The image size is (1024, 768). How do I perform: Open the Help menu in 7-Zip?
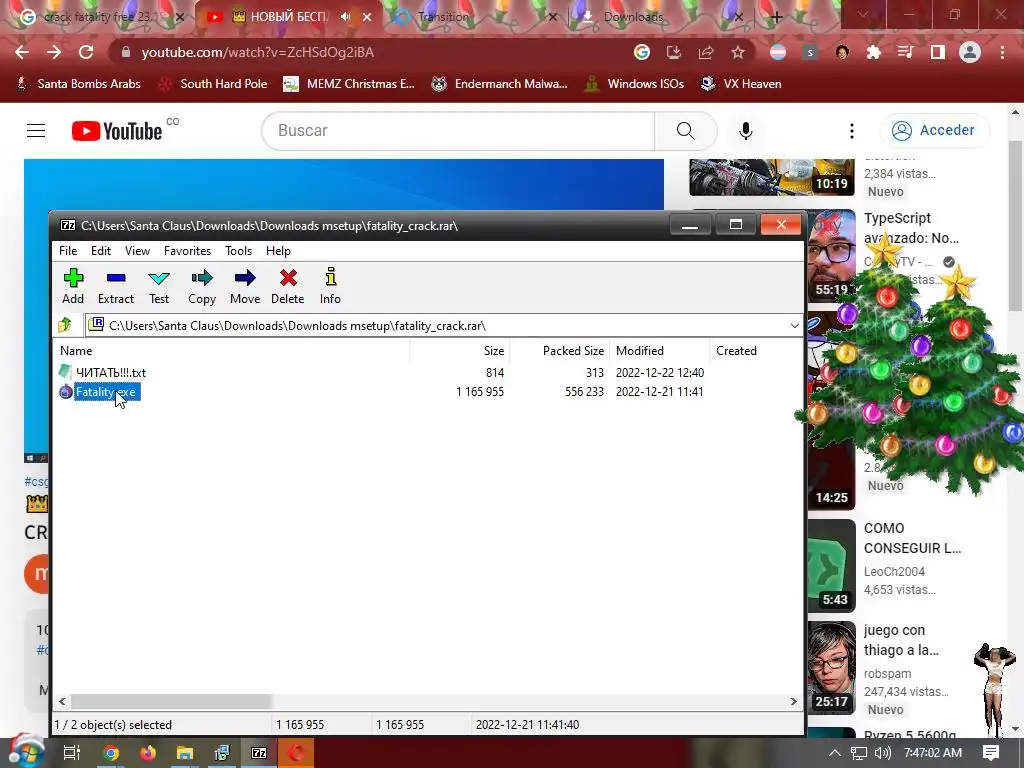278,251
